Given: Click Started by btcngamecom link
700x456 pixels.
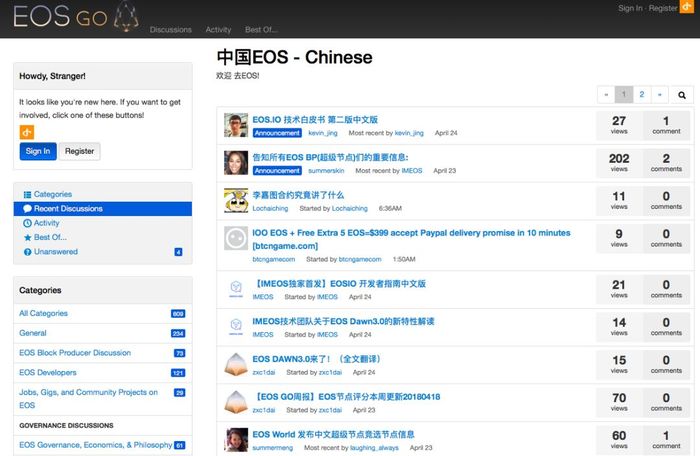Looking at the screenshot, I should [360, 259].
